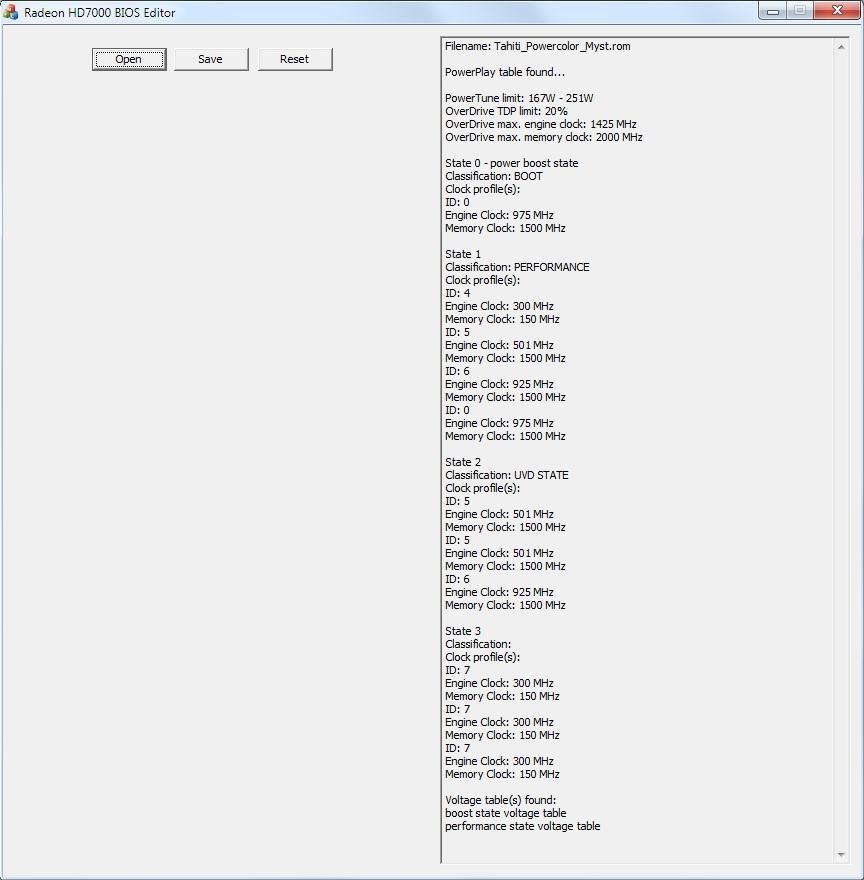Click the 'performance state voltage table' line
The height and width of the screenshot is (880, 864).
point(523,826)
